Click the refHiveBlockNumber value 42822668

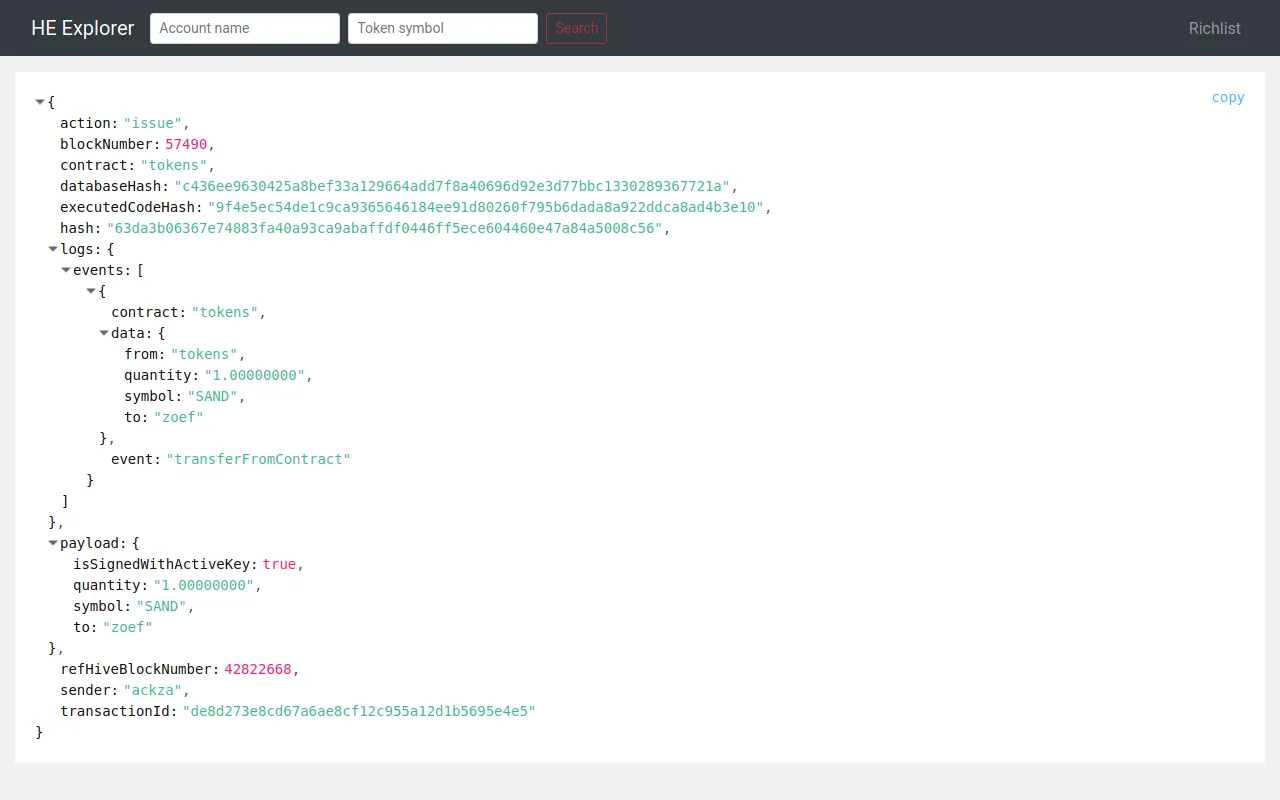click(258, 669)
